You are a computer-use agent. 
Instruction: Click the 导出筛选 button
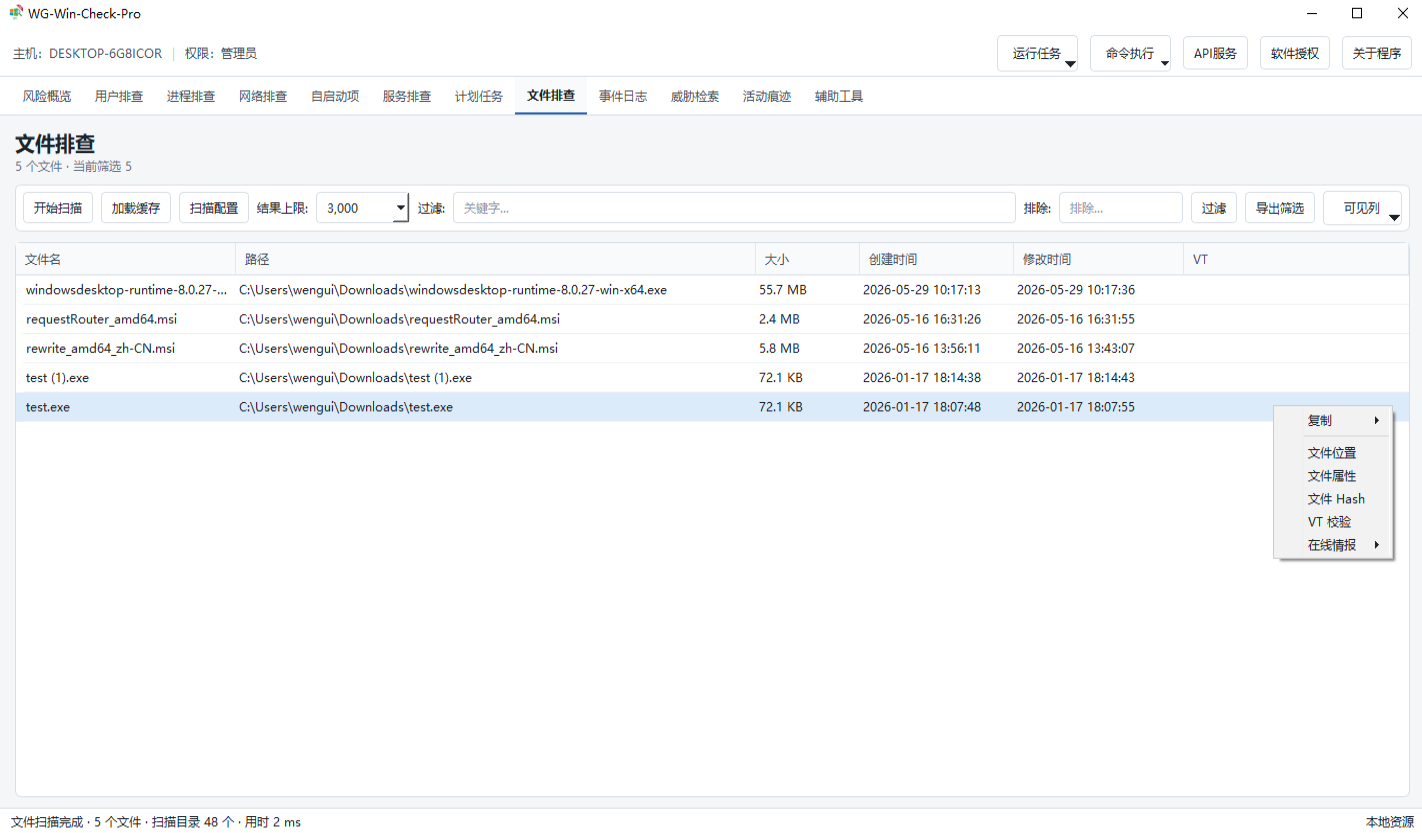coord(1280,208)
